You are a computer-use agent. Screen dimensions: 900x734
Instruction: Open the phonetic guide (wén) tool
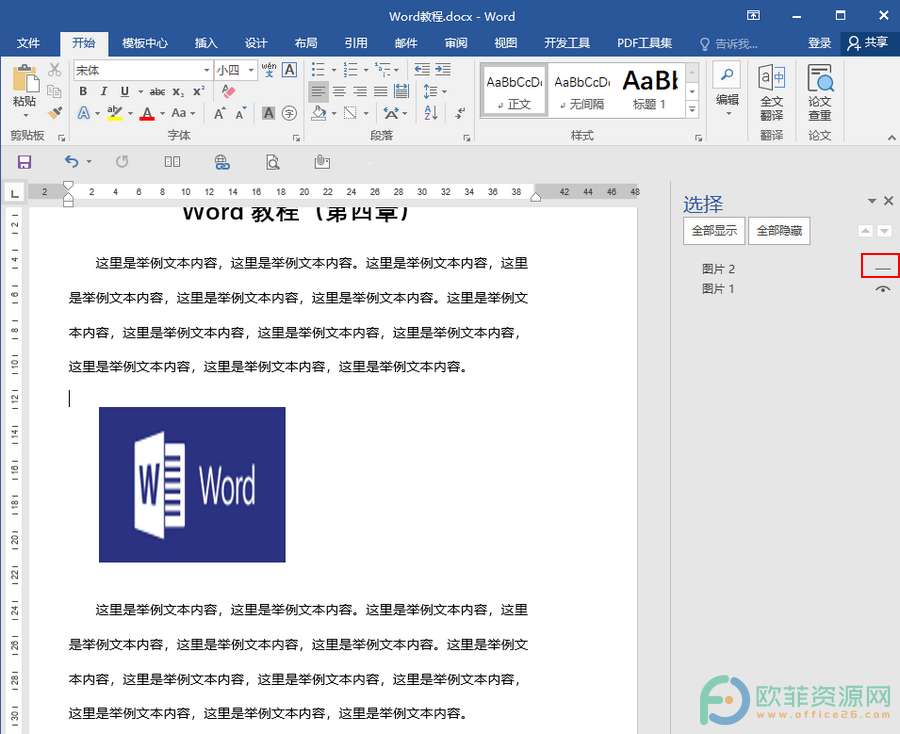point(269,70)
